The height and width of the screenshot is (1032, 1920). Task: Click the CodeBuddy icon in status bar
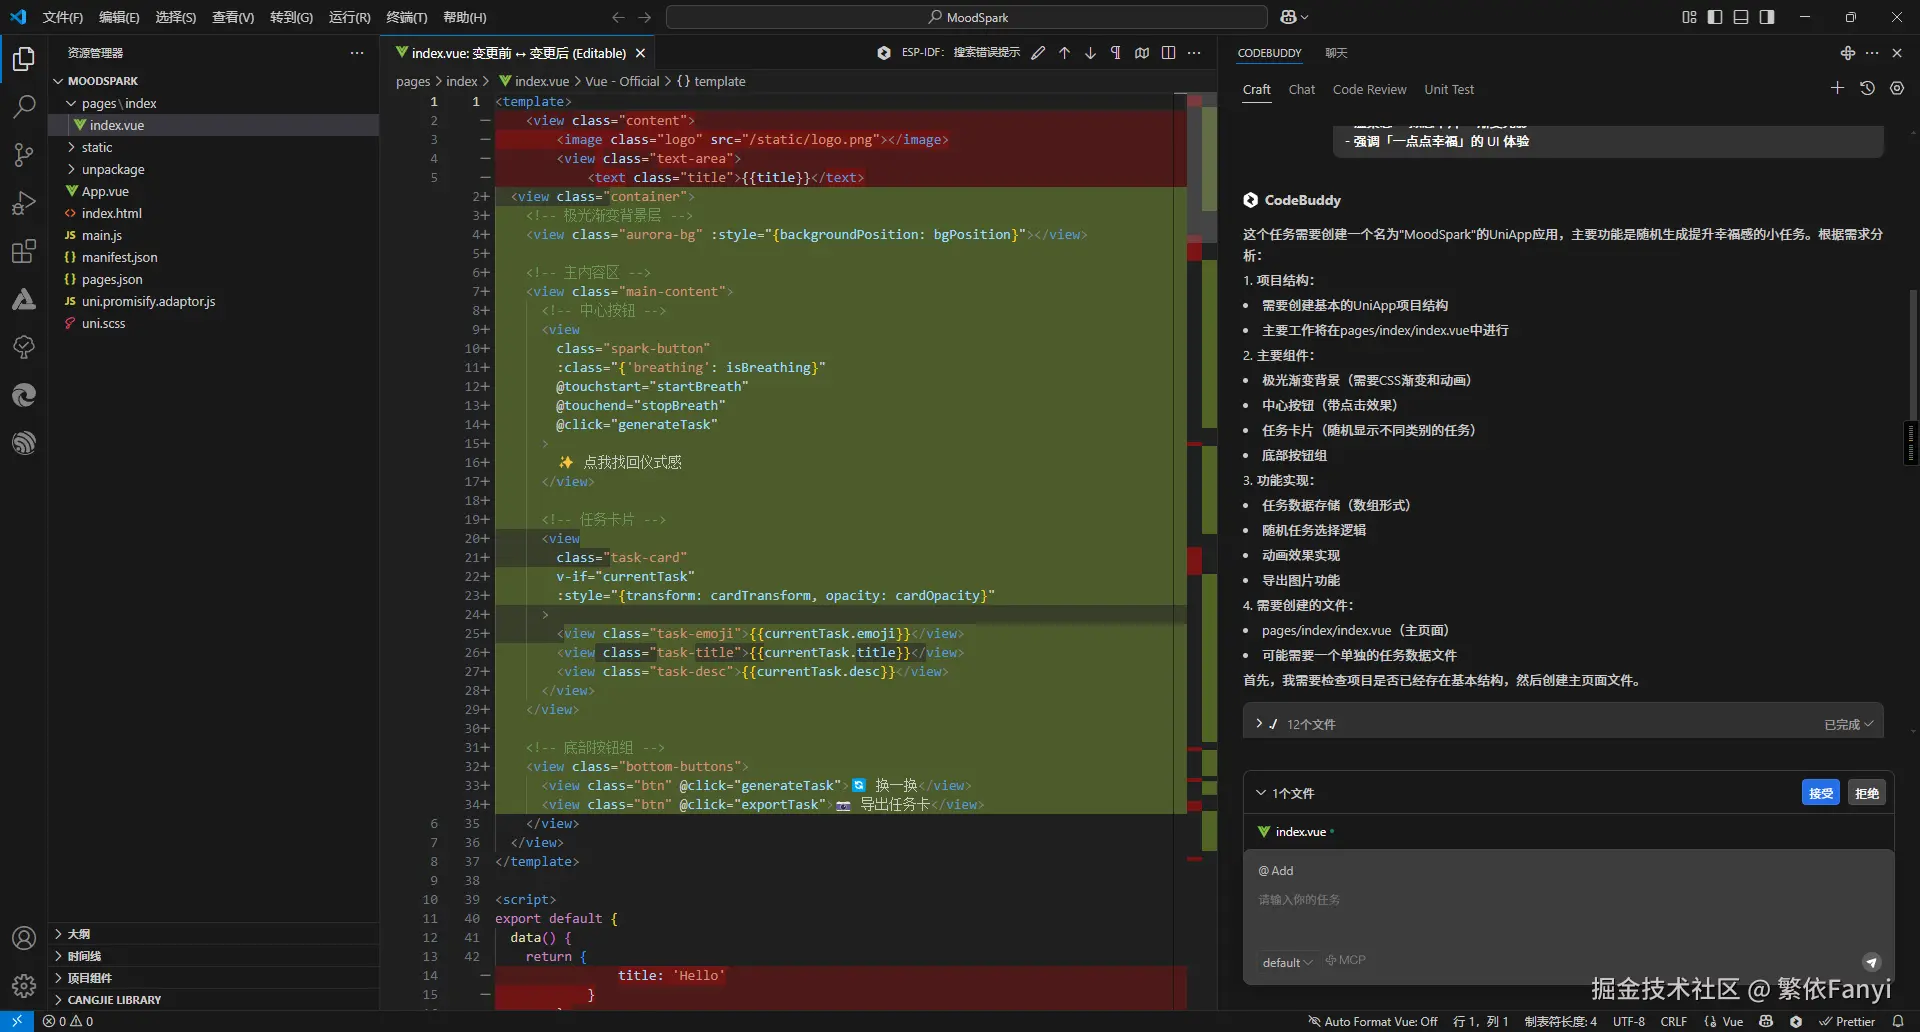(1796, 1022)
